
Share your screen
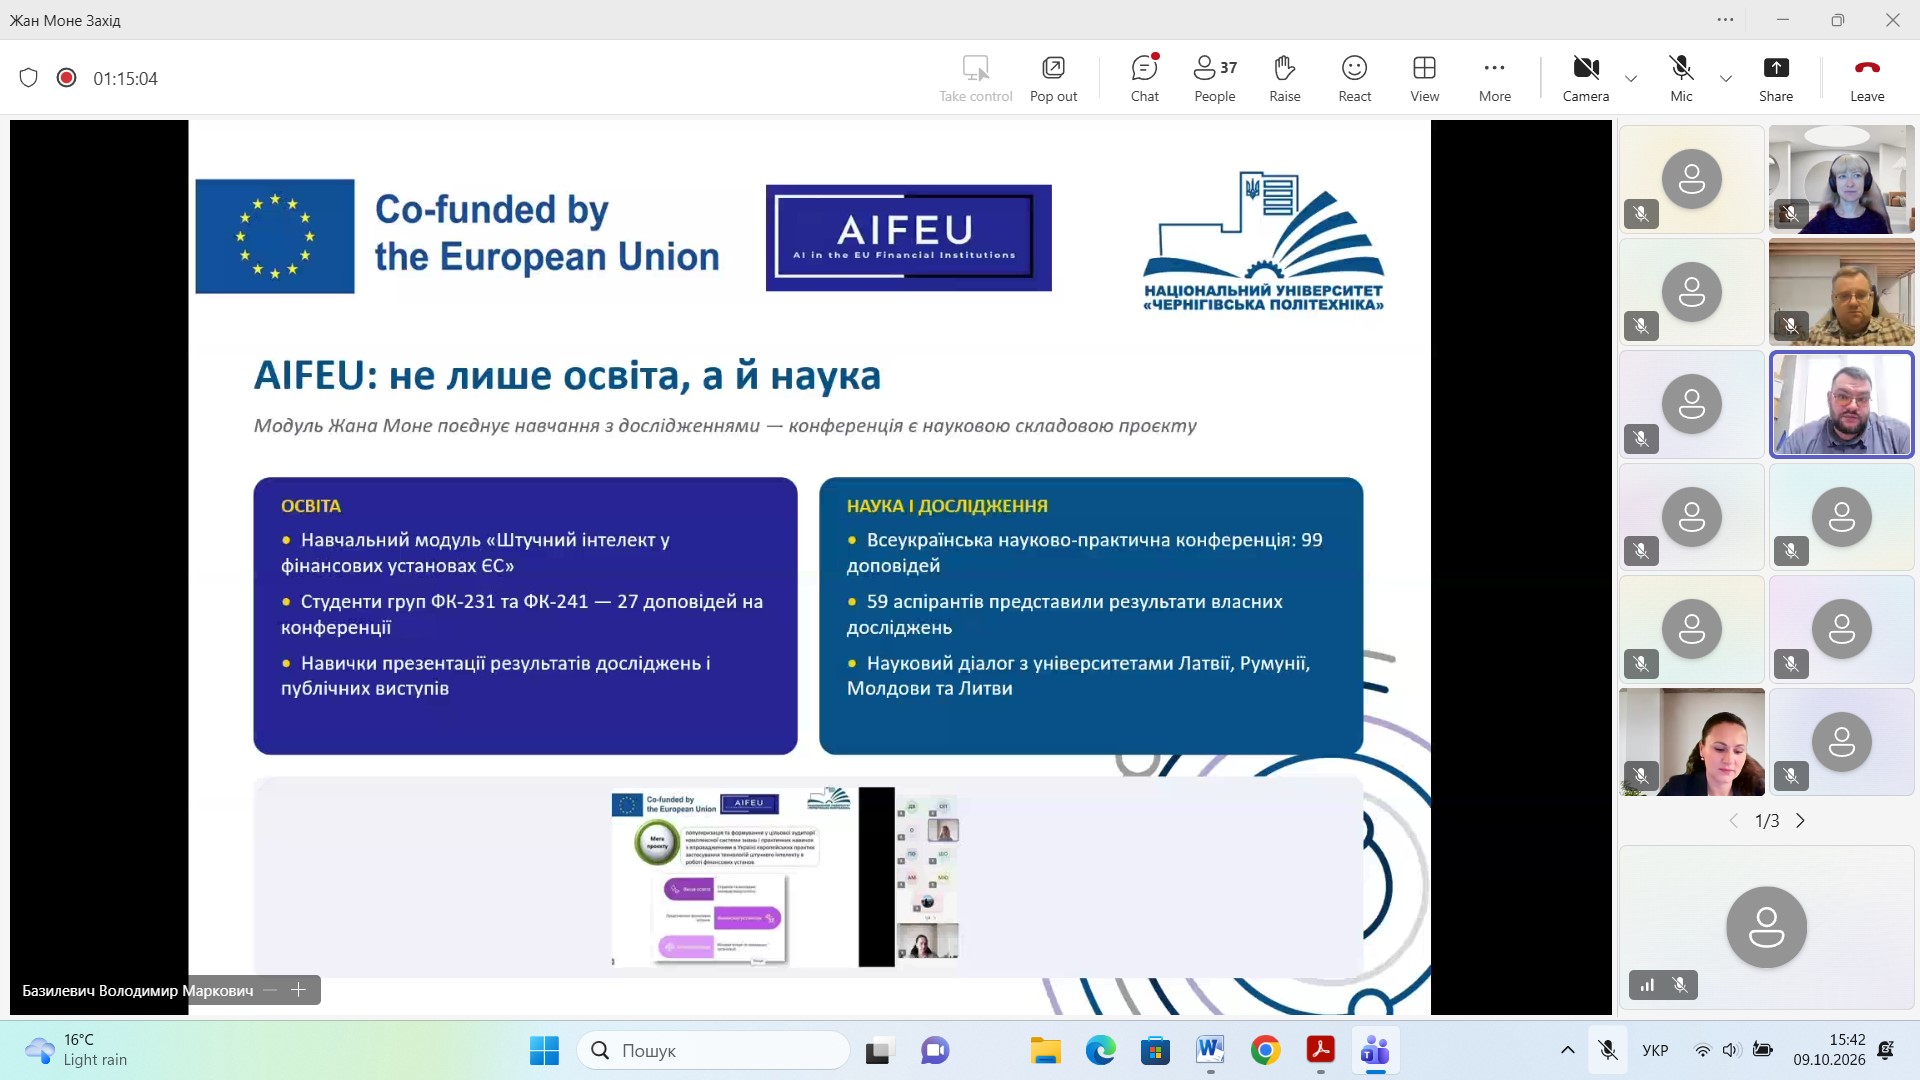coord(1776,78)
